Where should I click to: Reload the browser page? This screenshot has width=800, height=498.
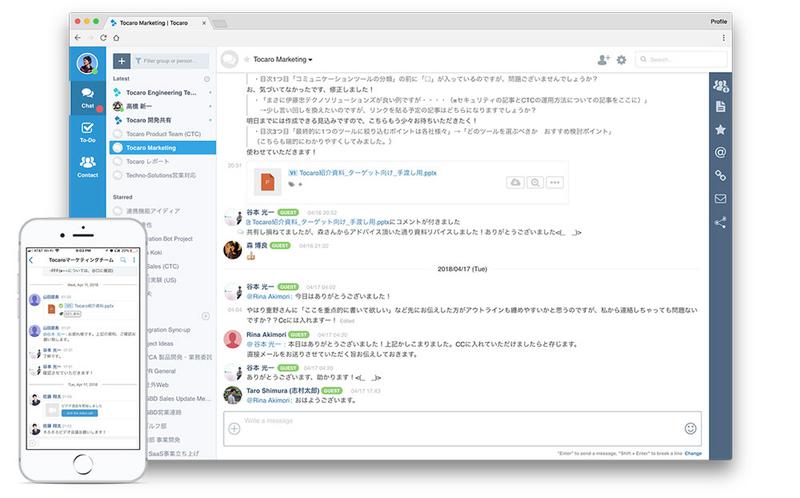click(103, 38)
